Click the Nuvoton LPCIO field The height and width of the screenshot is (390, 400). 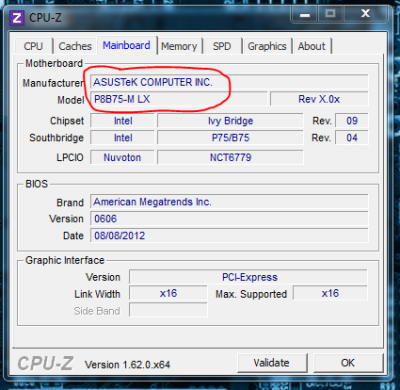point(123,157)
